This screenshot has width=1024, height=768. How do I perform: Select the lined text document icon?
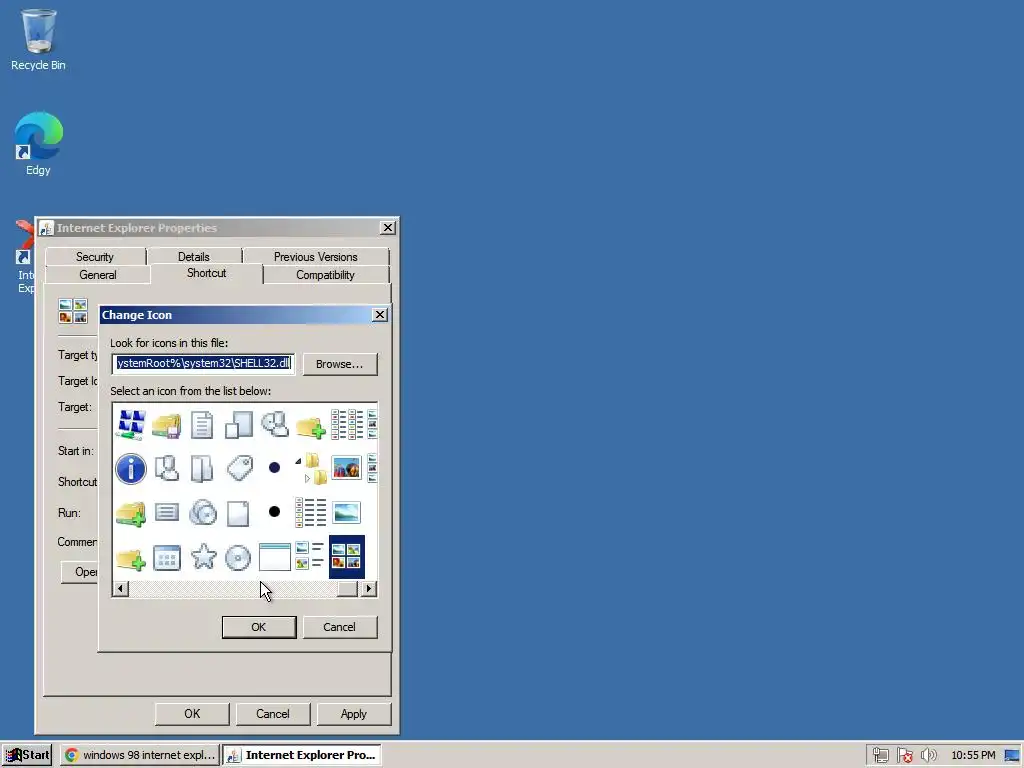coord(202,424)
